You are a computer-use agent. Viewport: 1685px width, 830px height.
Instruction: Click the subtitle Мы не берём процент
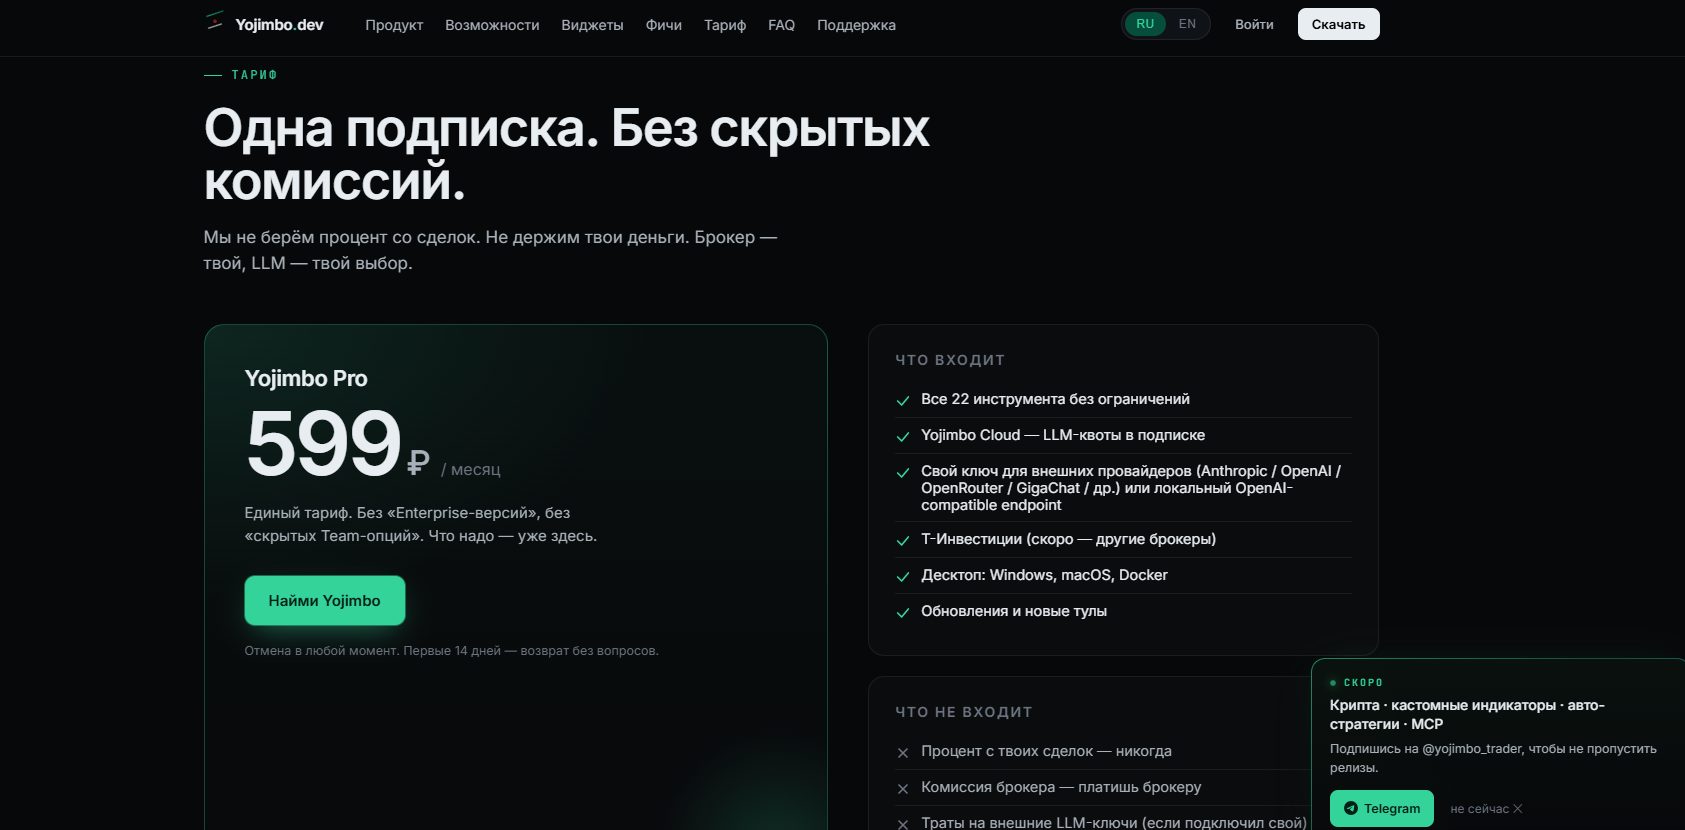tap(490, 250)
